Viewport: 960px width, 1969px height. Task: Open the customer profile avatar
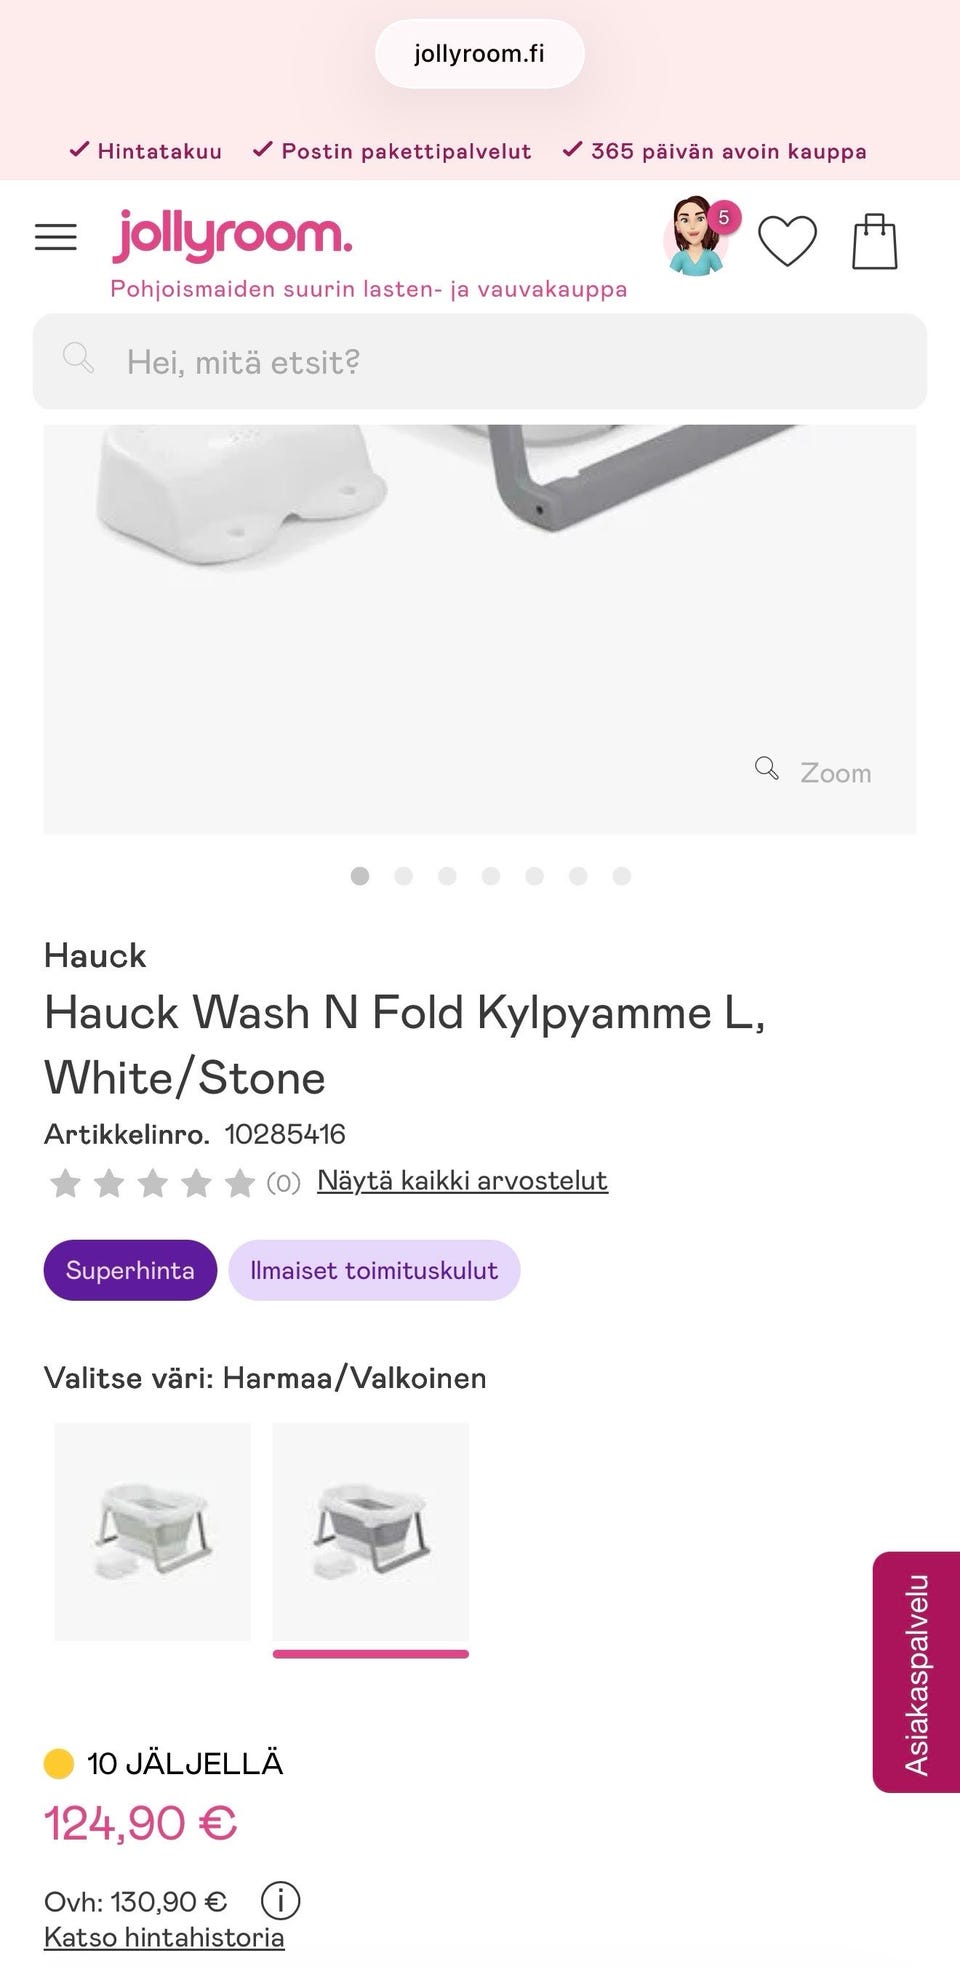point(696,238)
